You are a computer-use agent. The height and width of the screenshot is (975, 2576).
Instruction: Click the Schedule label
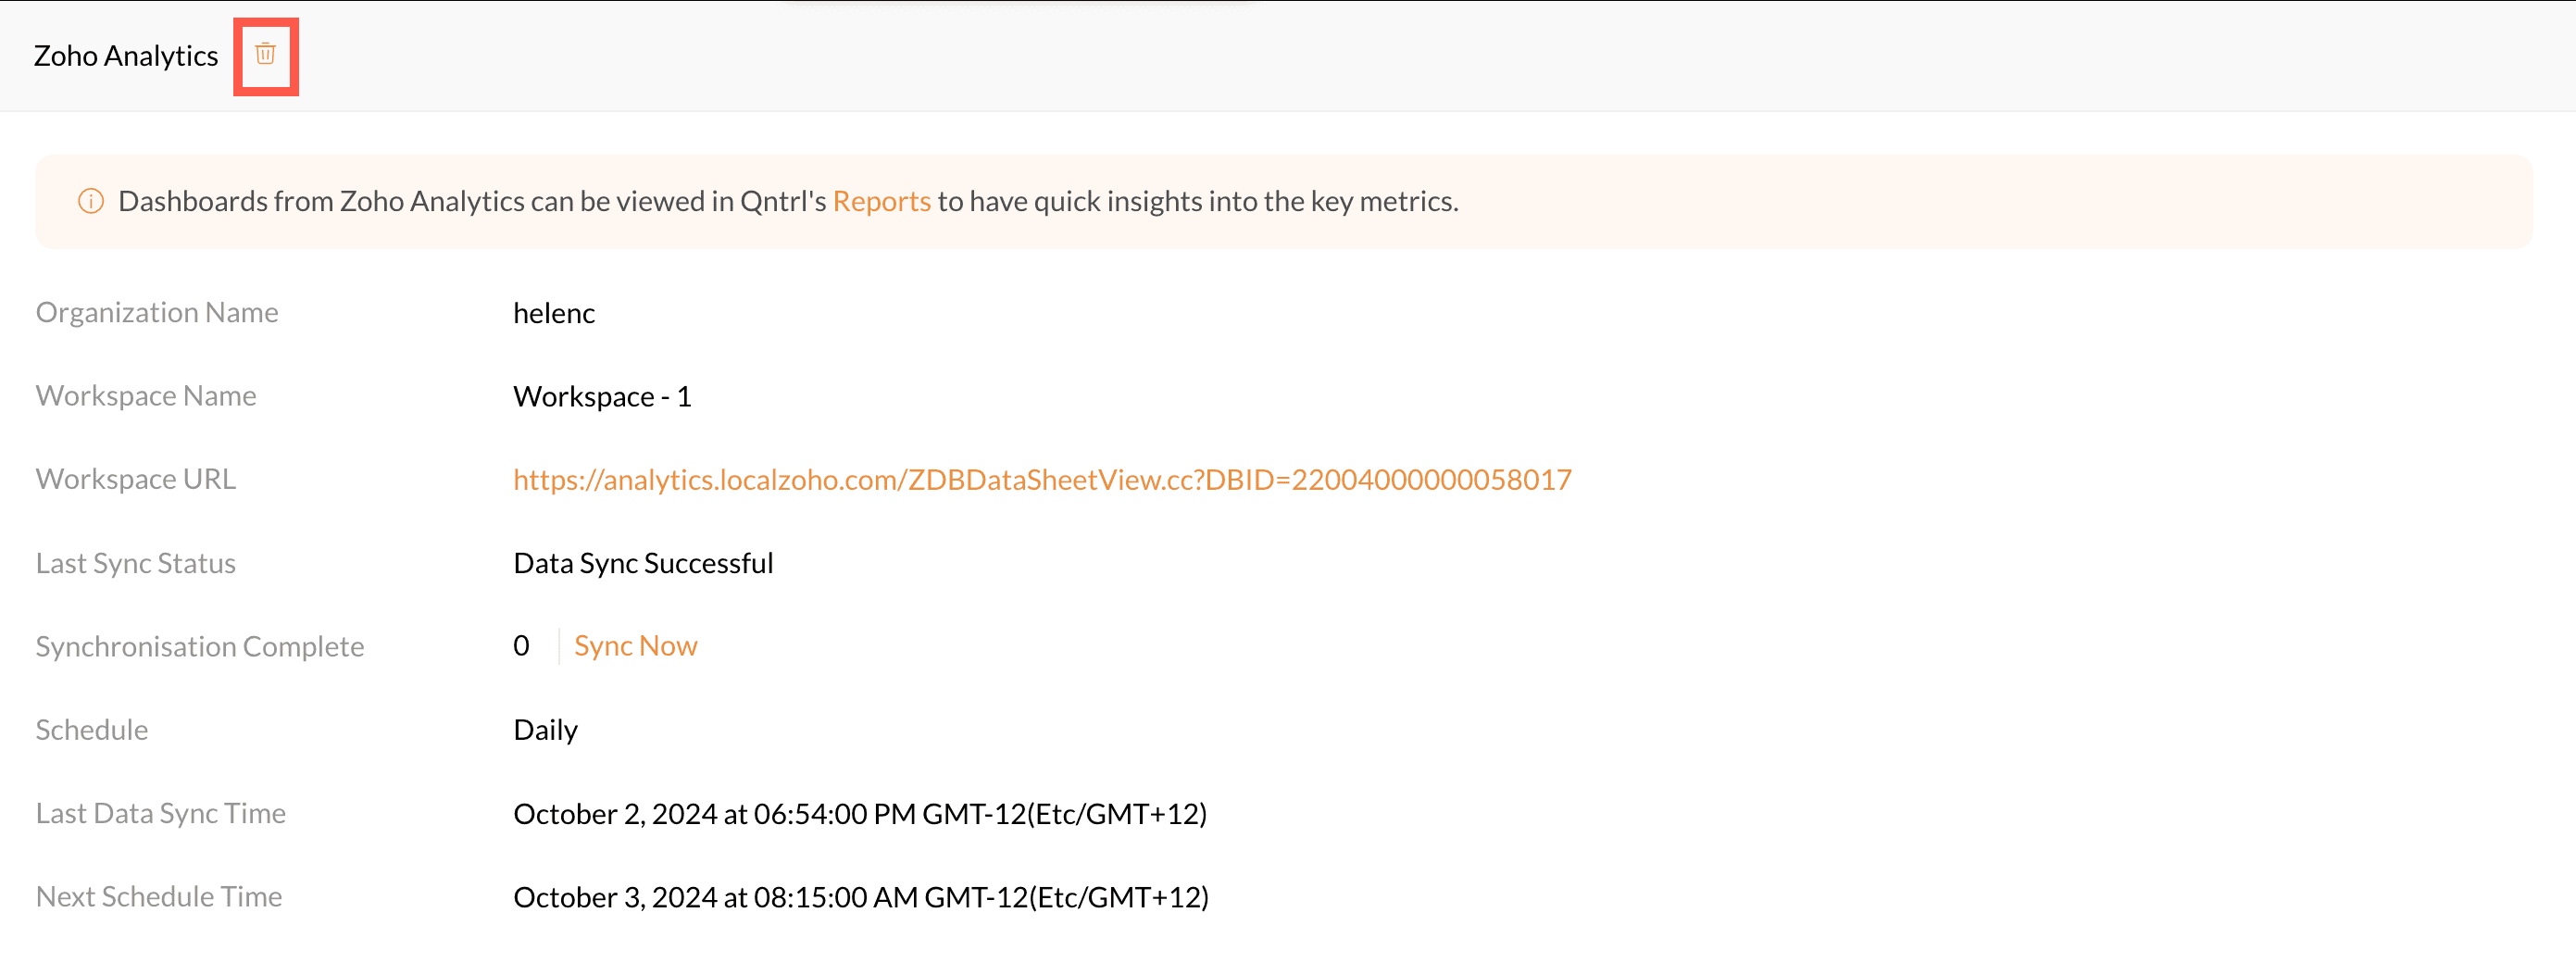(x=92, y=730)
